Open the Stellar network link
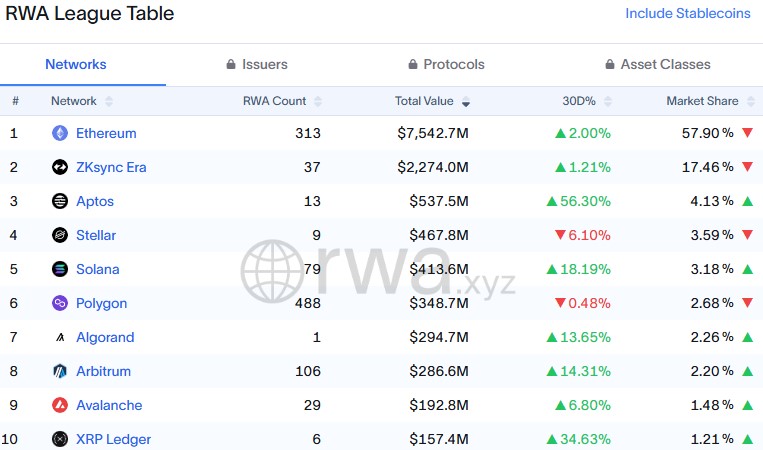The width and height of the screenshot is (763, 450). (x=96, y=235)
